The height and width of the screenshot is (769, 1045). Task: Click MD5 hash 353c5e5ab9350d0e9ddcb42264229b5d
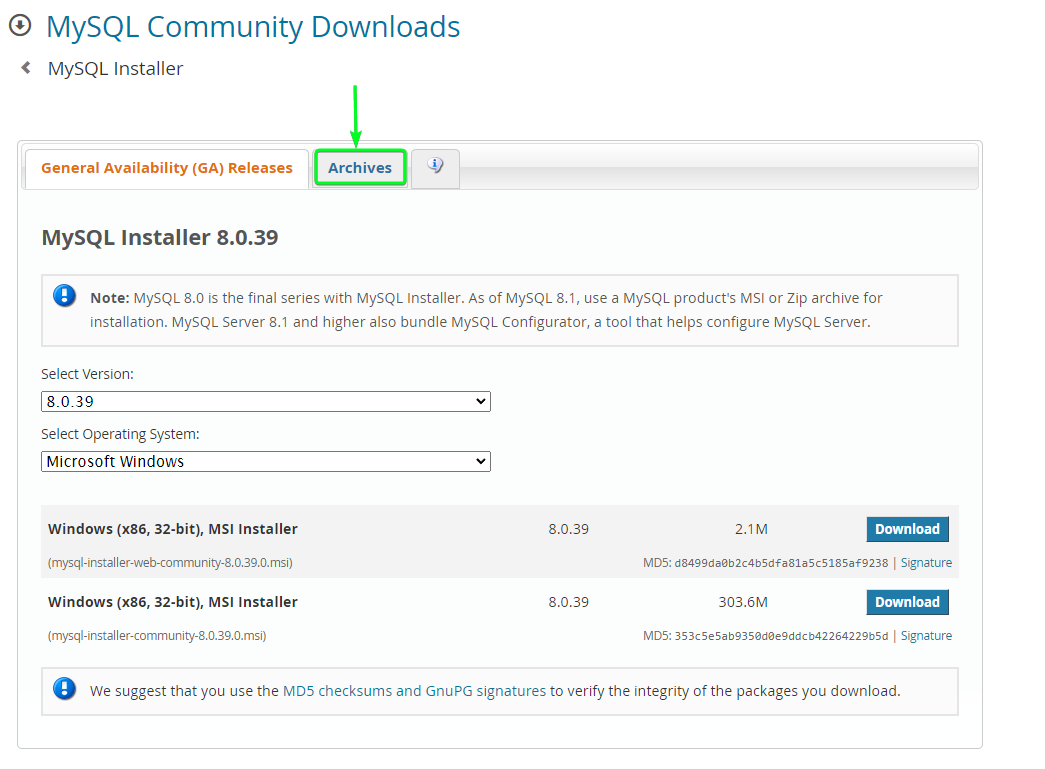(x=781, y=636)
